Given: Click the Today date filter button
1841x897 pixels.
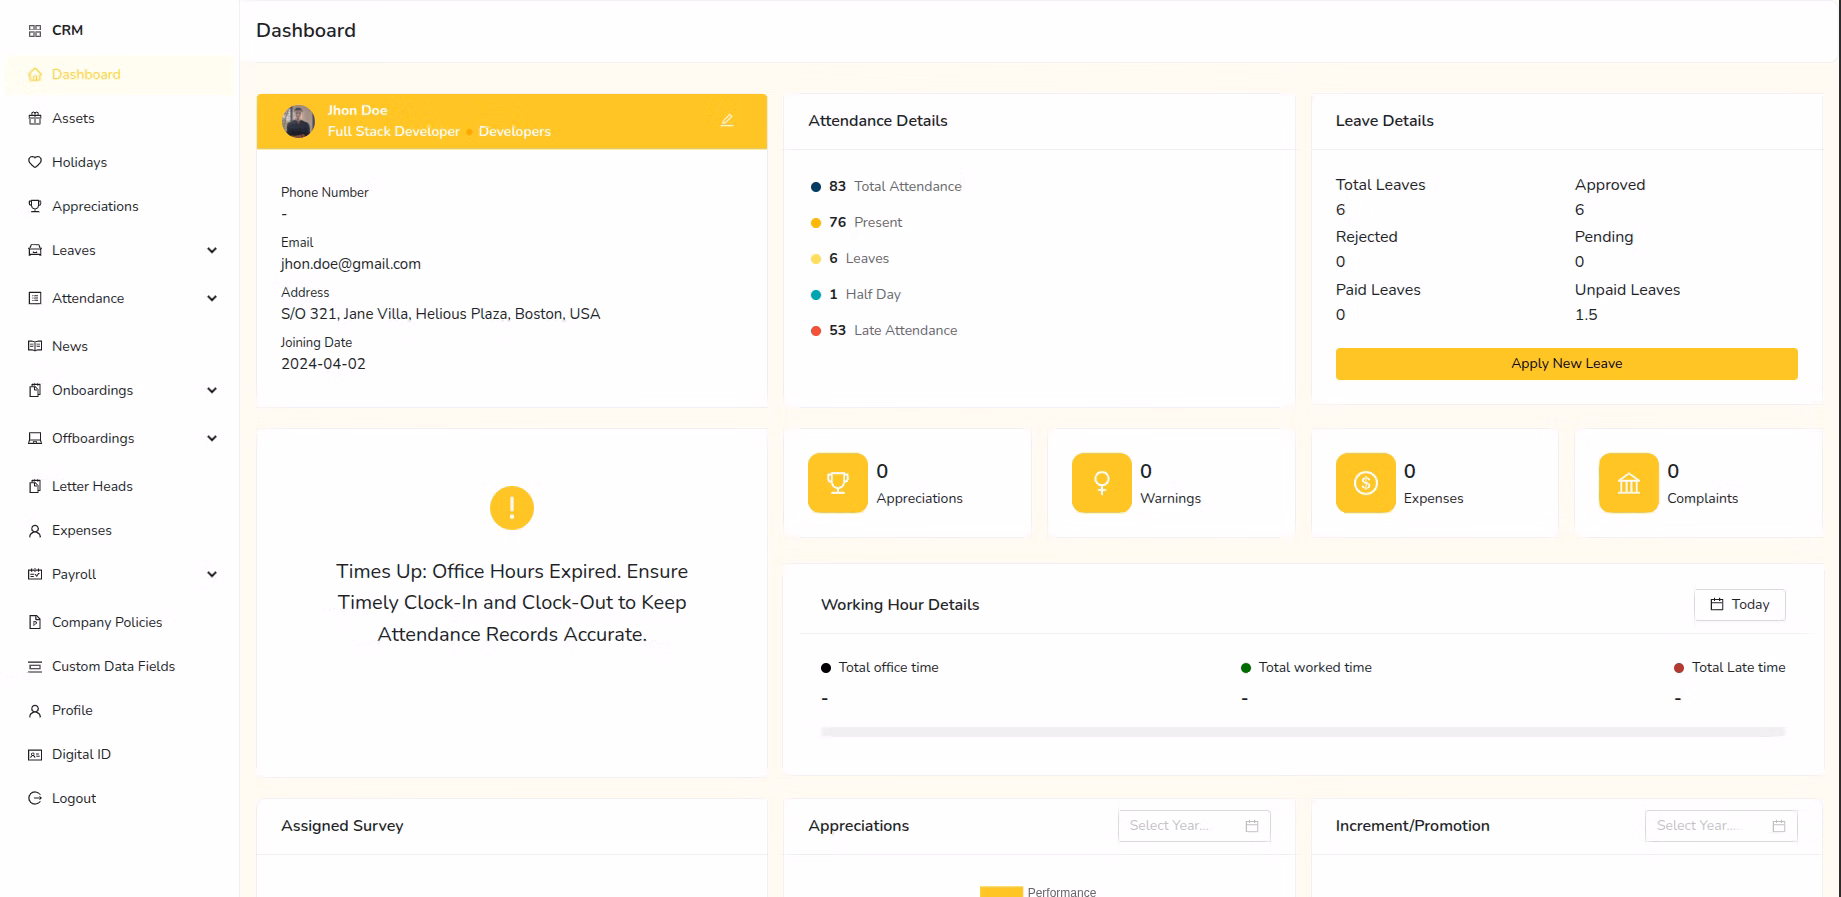Looking at the screenshot, I should click(1739, 605).
